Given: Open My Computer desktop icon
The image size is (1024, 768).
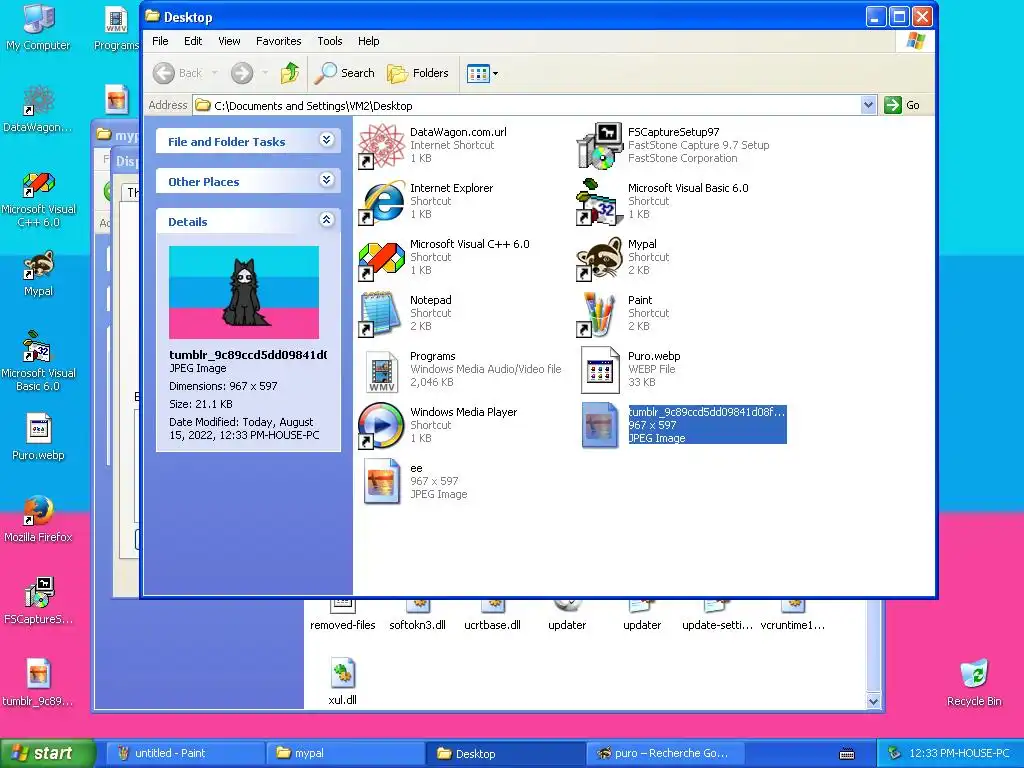Looking at the screenshot, I should pyautogui.click(x=38, y=27).
